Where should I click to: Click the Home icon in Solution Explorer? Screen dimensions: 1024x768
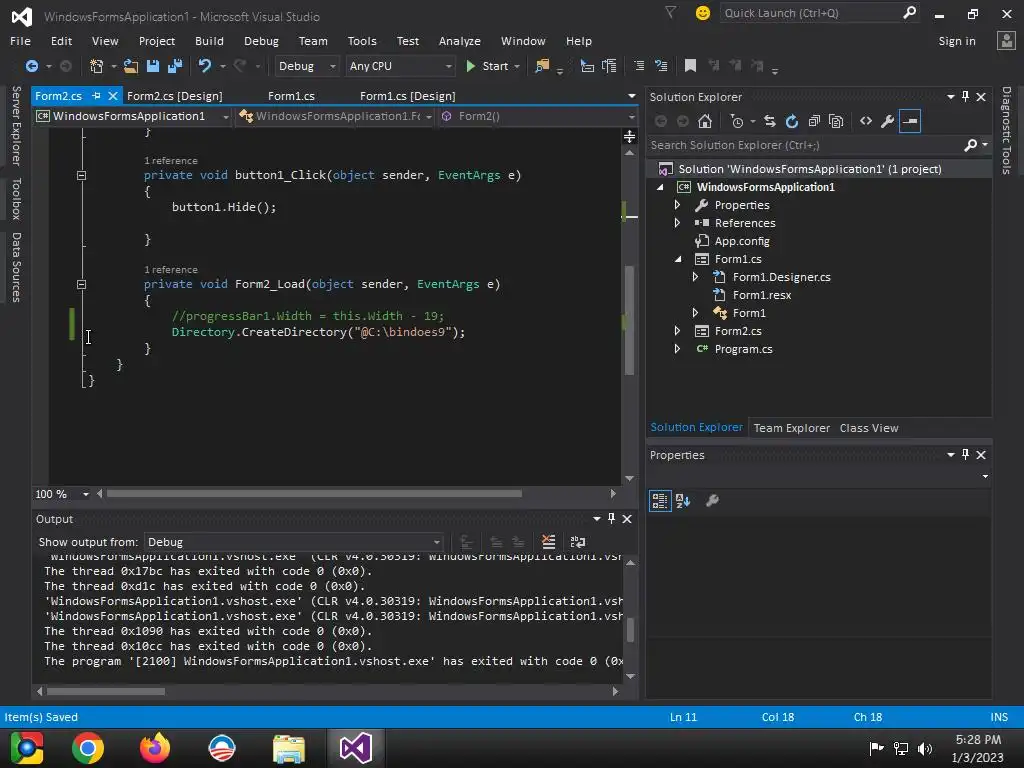tap(705, 121)
